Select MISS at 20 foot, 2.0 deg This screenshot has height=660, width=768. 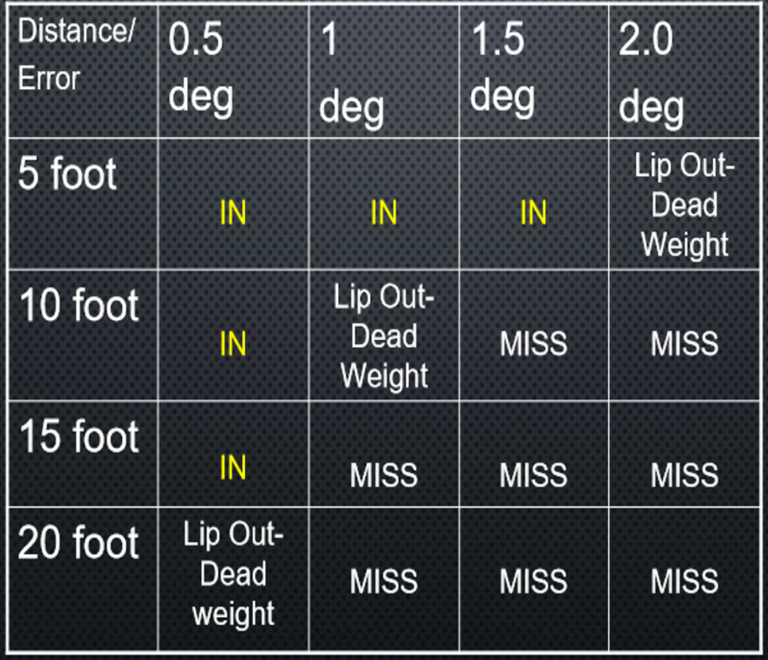684,581
